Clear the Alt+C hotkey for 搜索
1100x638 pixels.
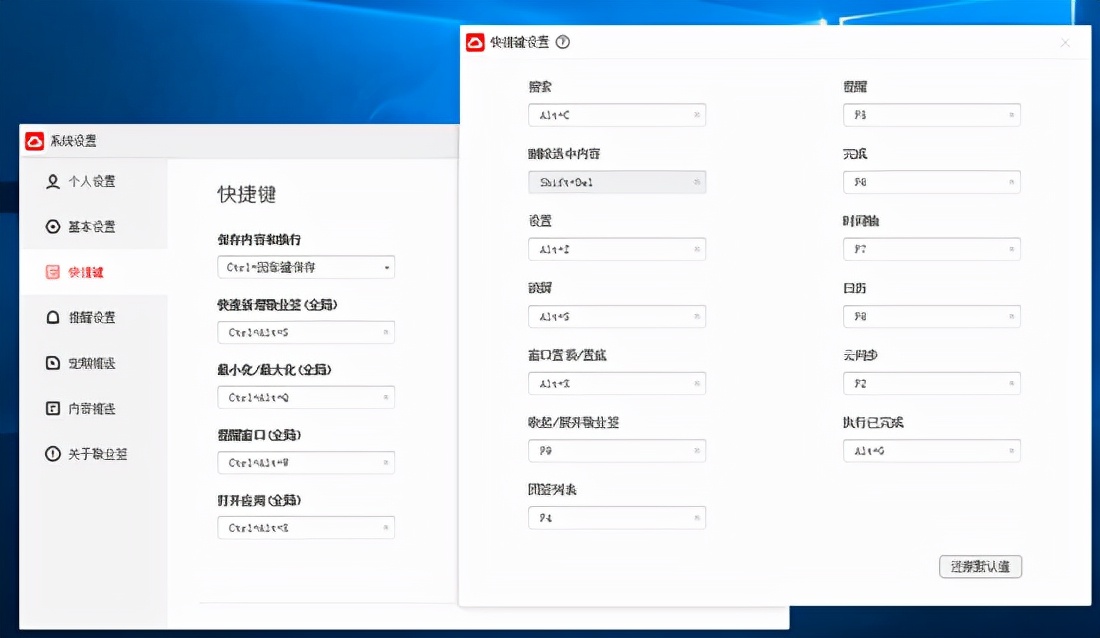[695, 115]
